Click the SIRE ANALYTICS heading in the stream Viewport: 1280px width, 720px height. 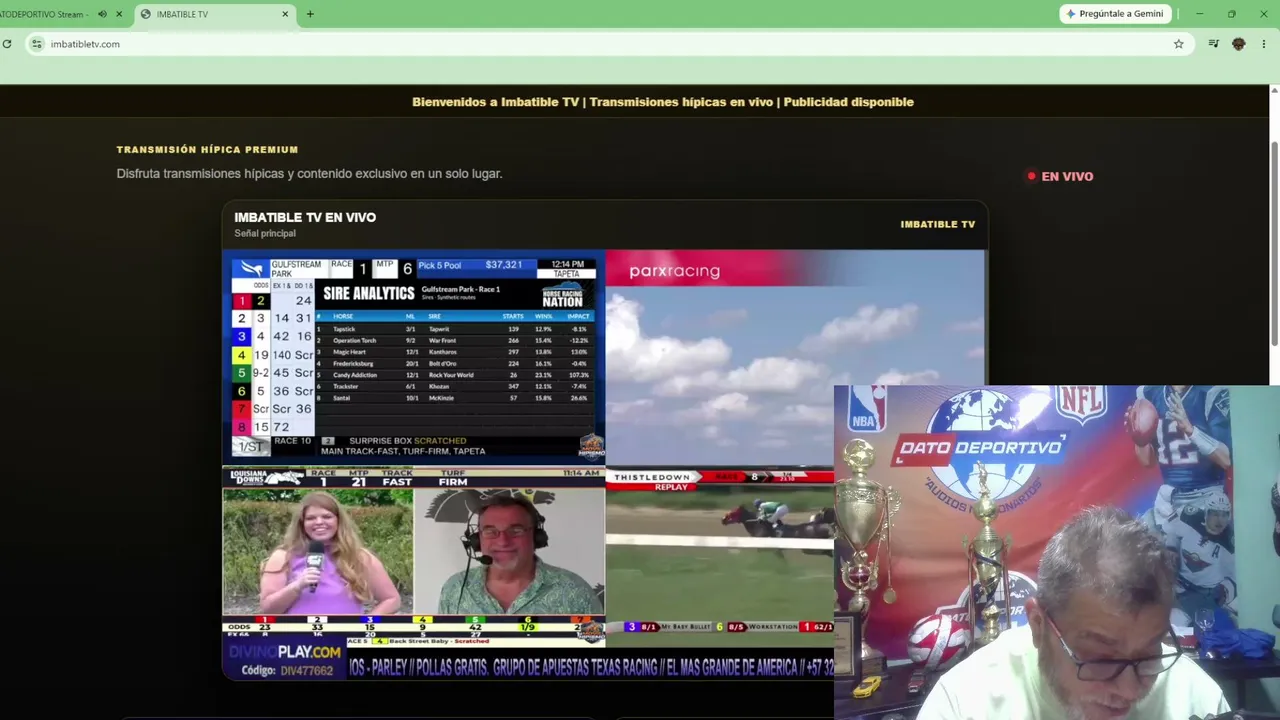[x=369, y=293]
